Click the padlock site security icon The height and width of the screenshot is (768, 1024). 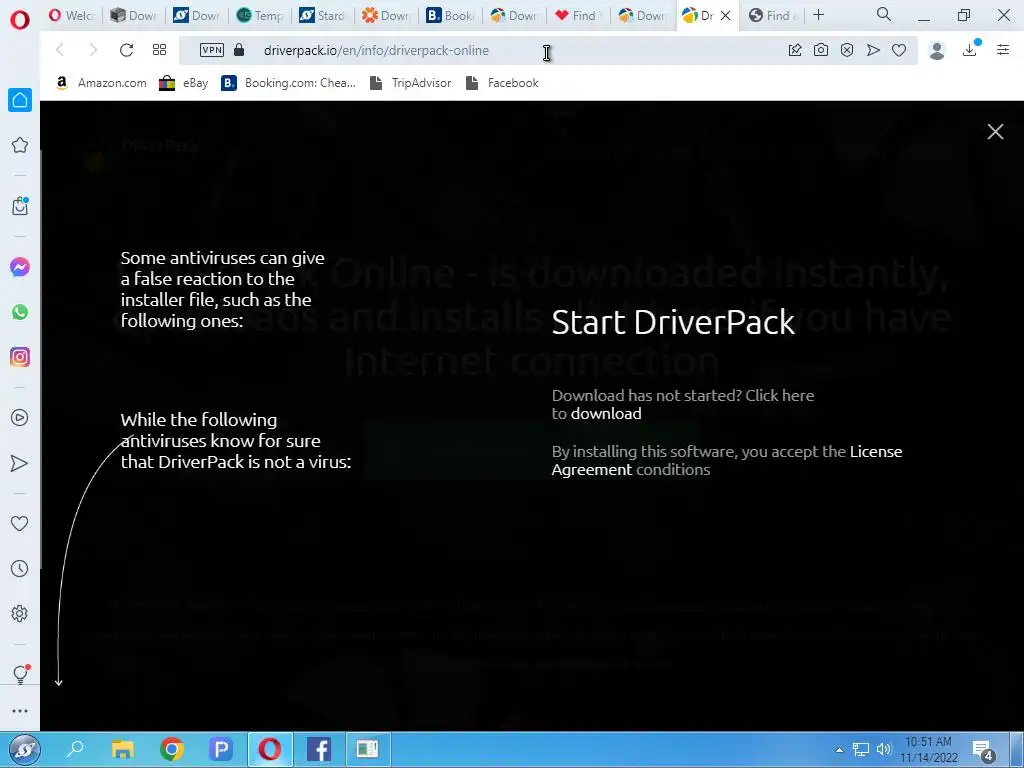(239, 50)
